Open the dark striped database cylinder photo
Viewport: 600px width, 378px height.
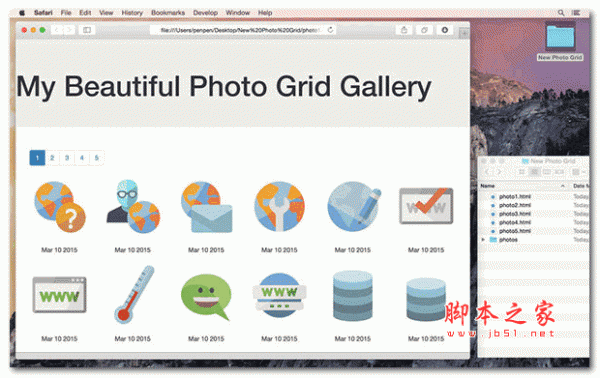pos(353,295)
